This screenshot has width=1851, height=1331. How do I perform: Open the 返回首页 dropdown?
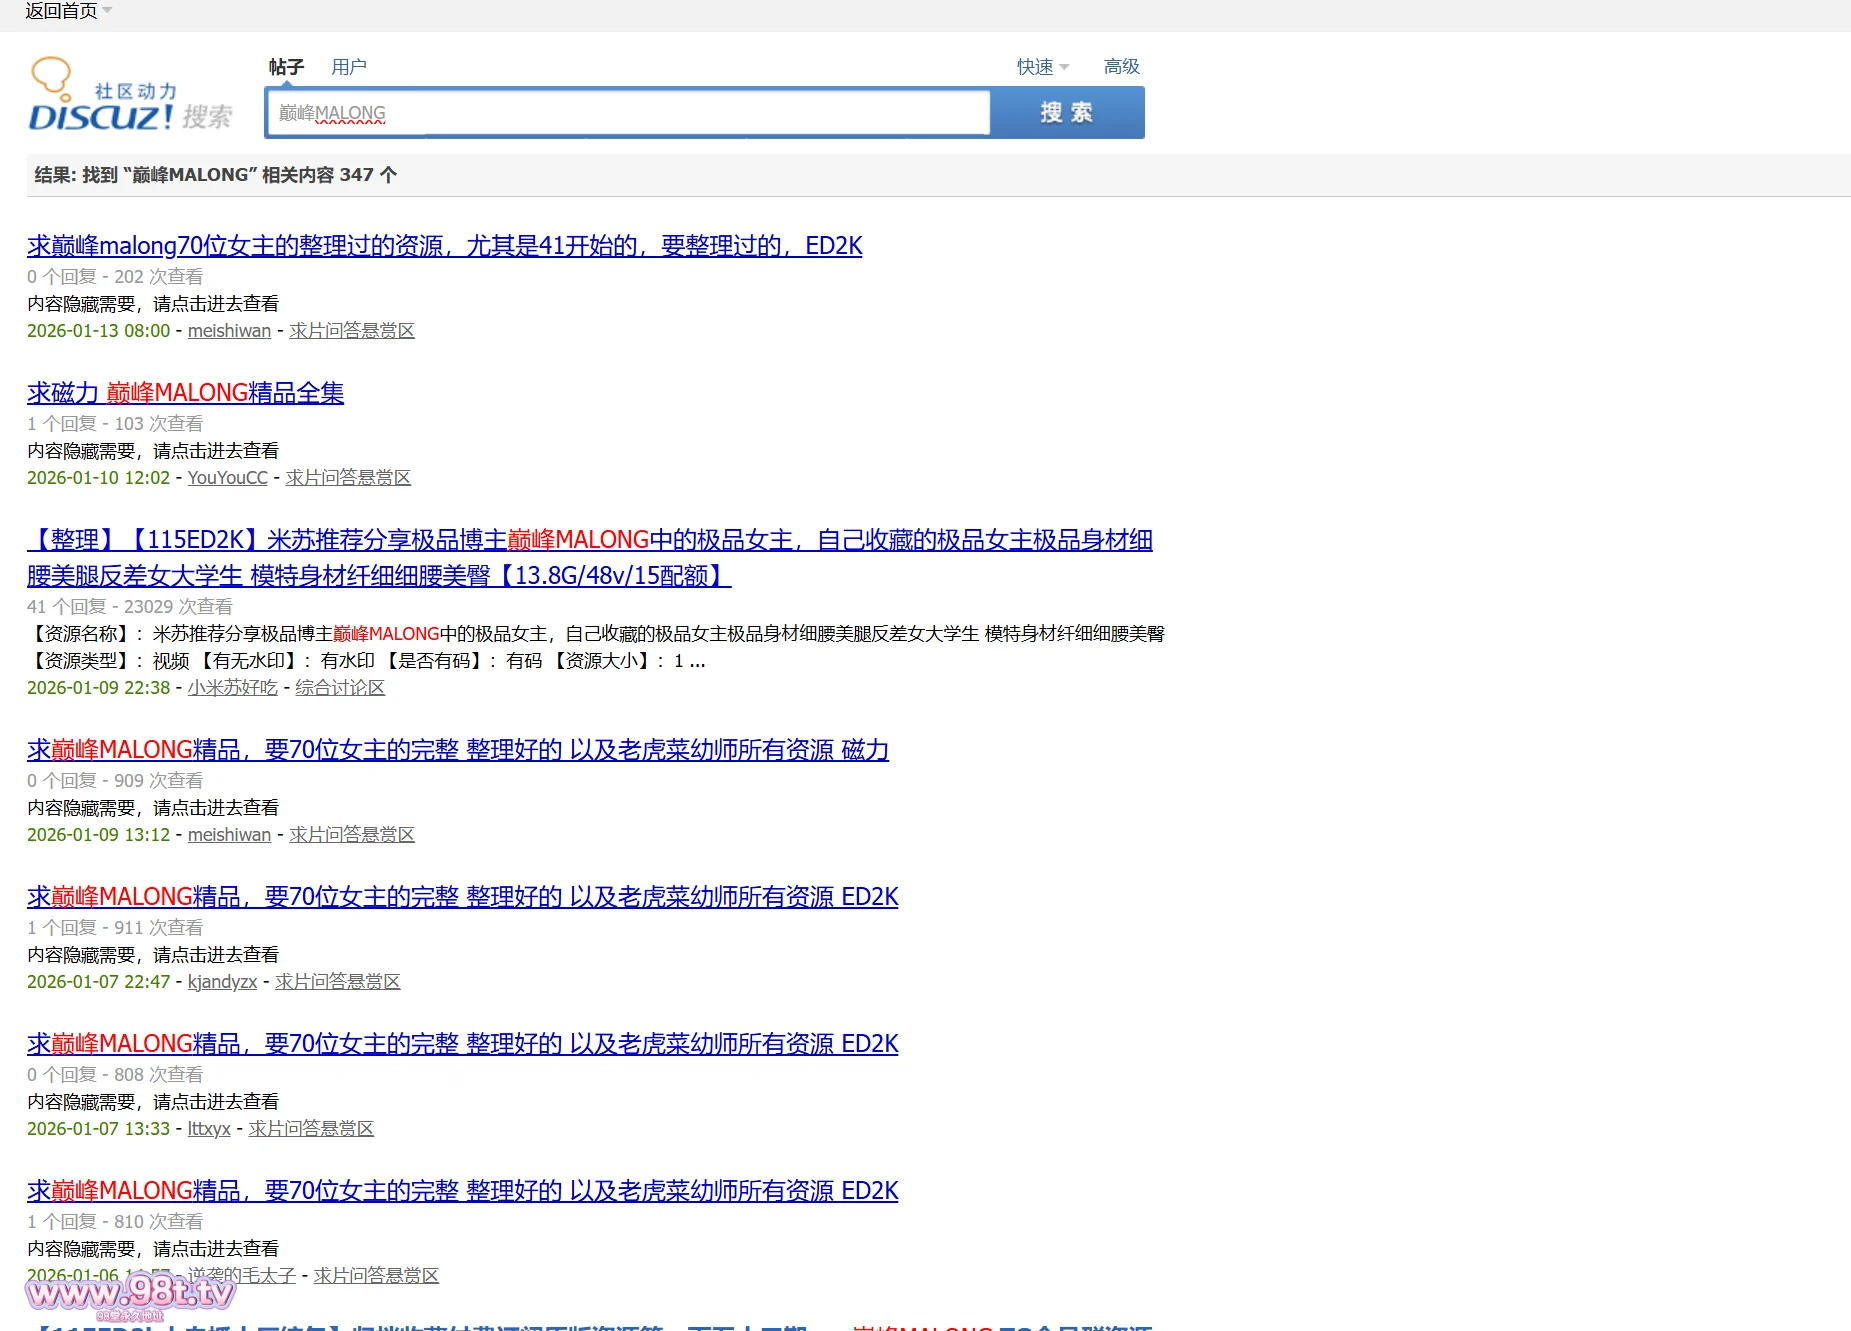click(x=68, y=11)
